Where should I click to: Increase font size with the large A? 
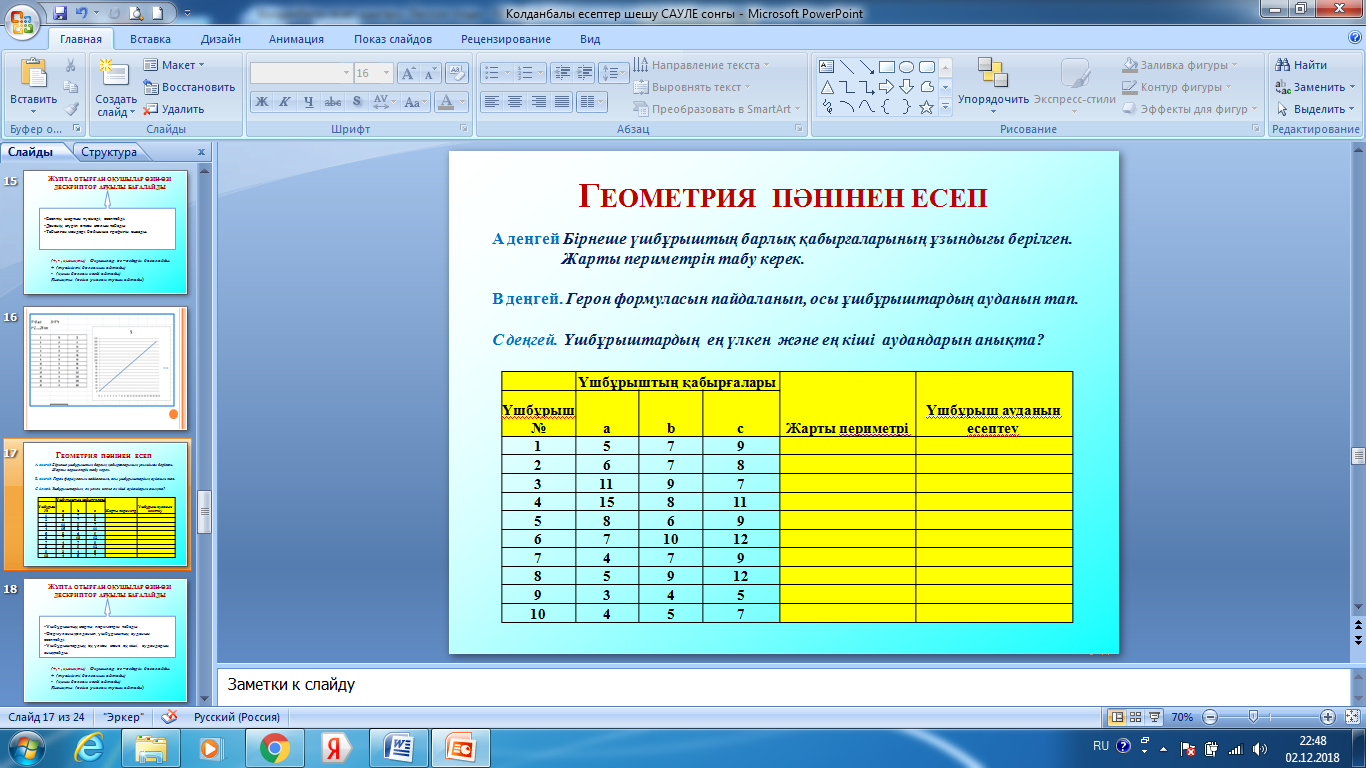408,73
